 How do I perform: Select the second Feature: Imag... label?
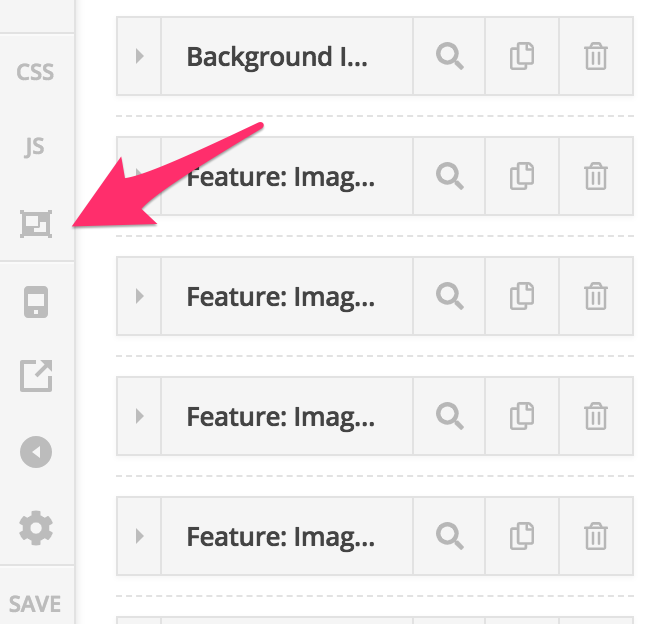pyautogui.click(x=281, y=297)
